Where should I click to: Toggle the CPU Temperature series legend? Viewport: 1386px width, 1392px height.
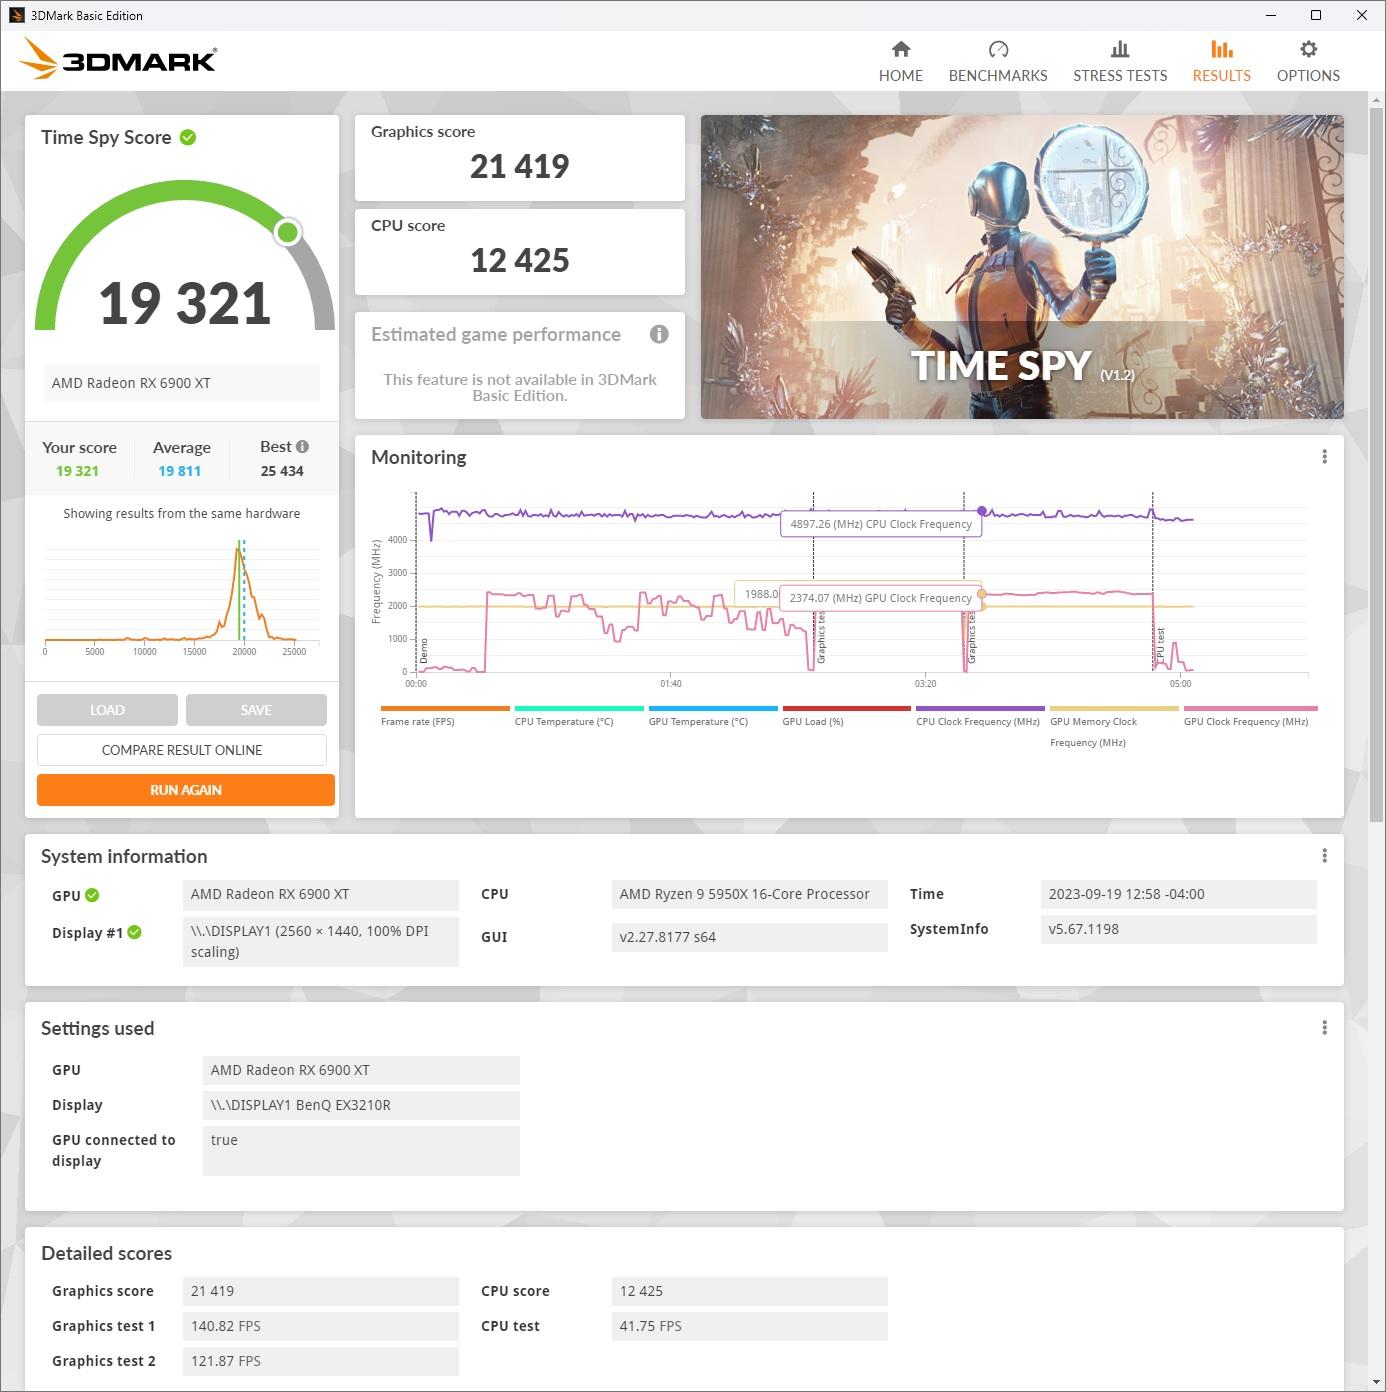click(x=564, y=721)
